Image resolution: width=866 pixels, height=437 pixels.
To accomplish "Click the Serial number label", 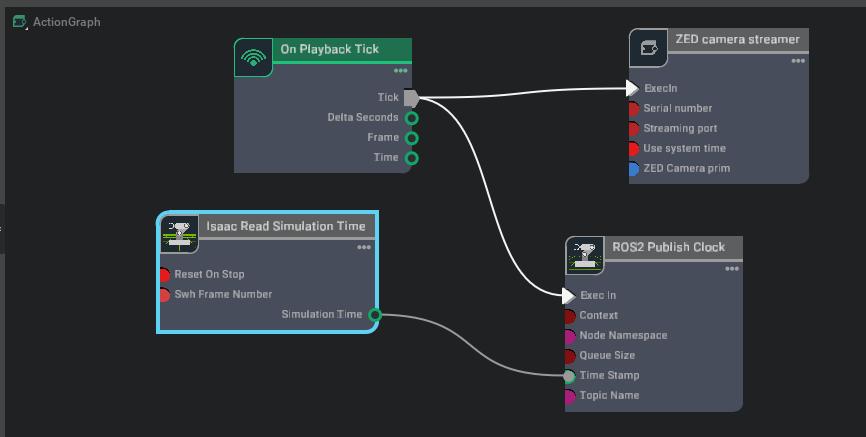I will click(x=678, y=108).
